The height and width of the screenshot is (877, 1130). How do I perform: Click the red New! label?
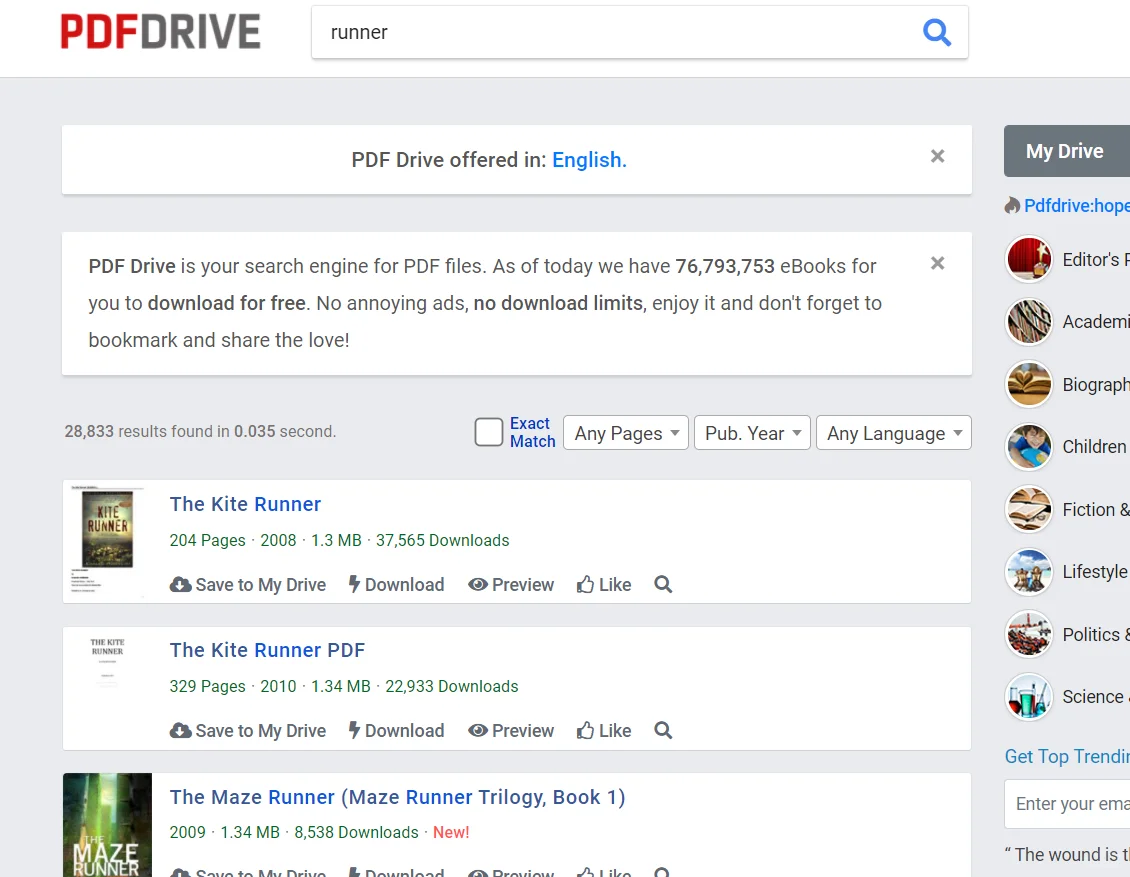[451, 833]
